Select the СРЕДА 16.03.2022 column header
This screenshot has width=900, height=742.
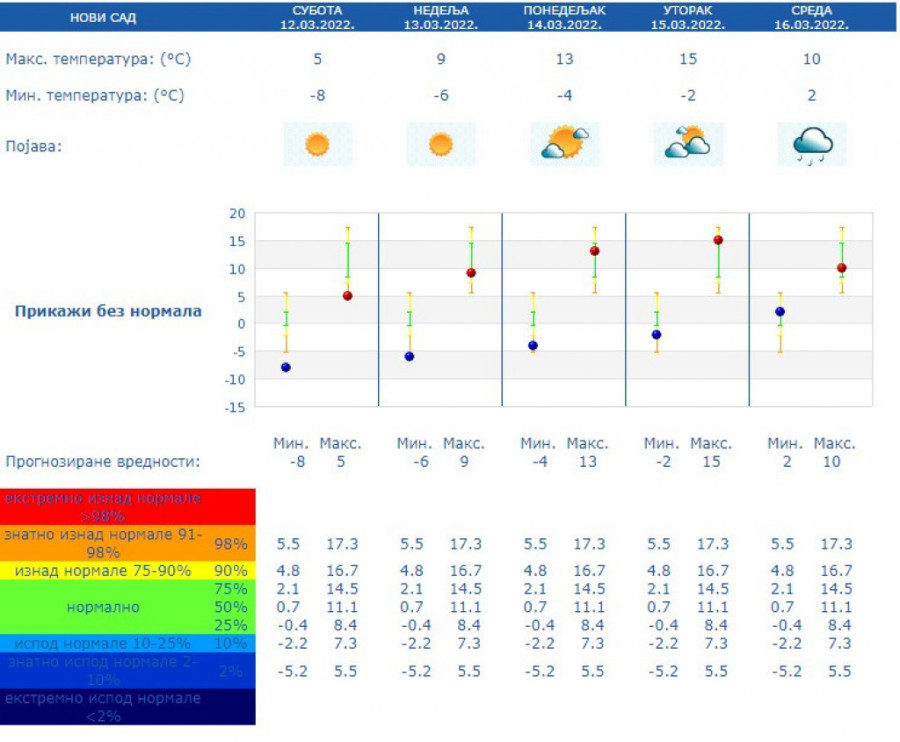tap(811, 17)
